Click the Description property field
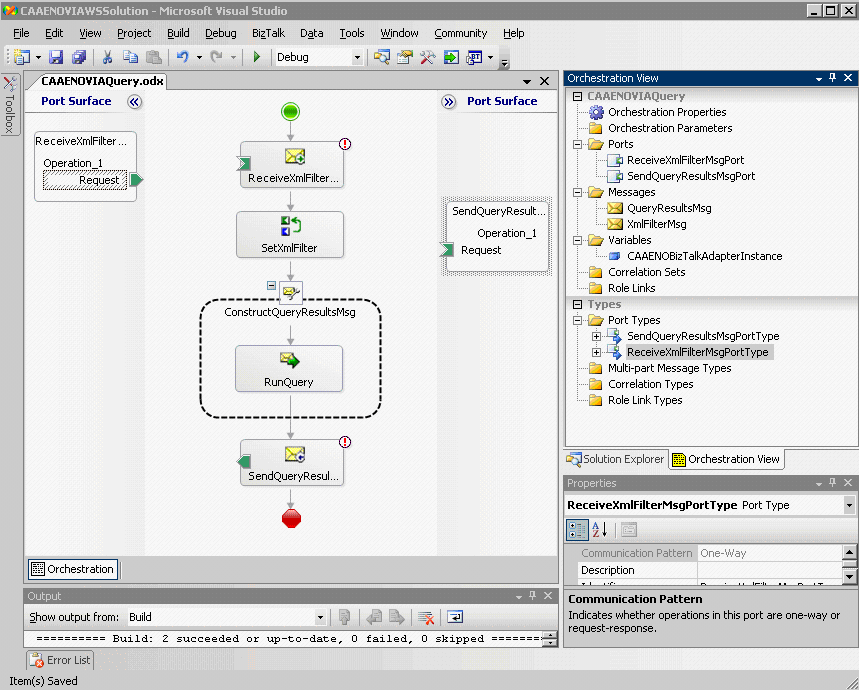 point(769,570)
